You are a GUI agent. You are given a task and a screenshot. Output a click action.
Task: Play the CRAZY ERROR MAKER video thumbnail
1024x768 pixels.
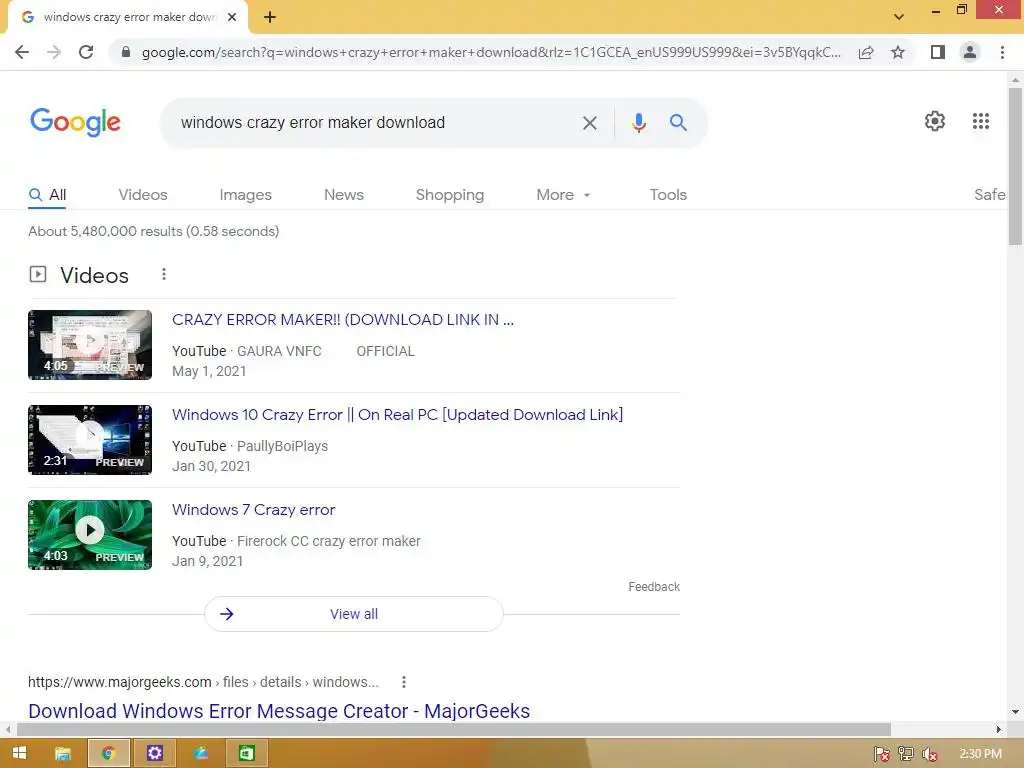point(90,345)
